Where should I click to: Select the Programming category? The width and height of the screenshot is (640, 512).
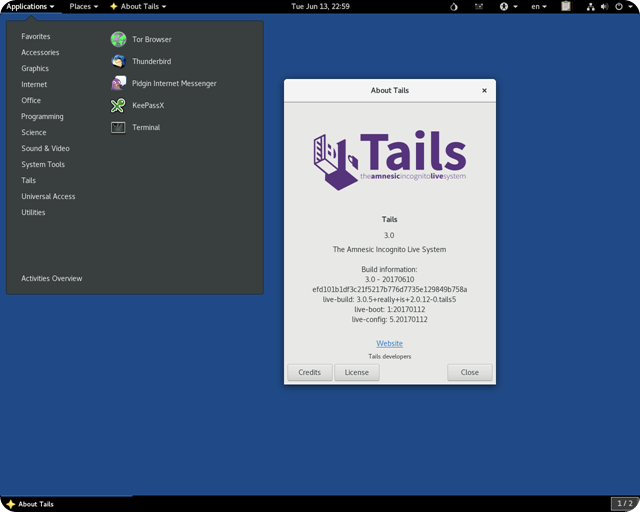click(x=42, y=116)
